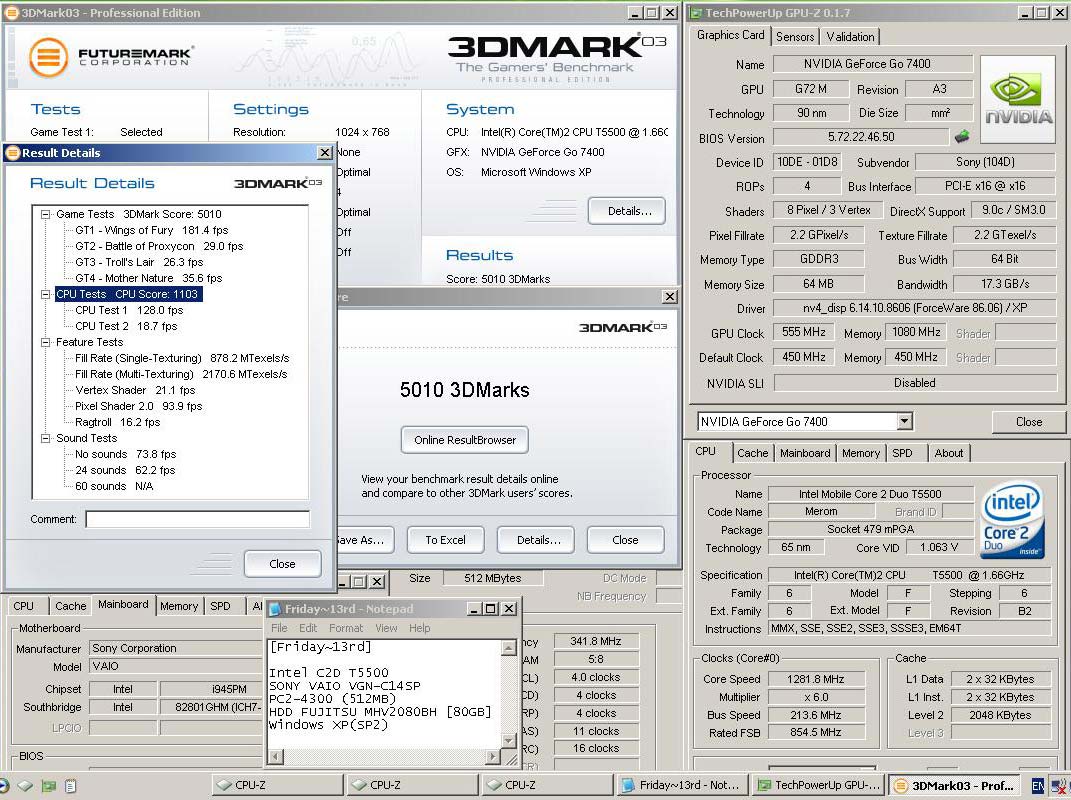Select the Pixel Shader 2.0 result row
The width and height of the screenshot is (1071, 800).
(139, 406)
